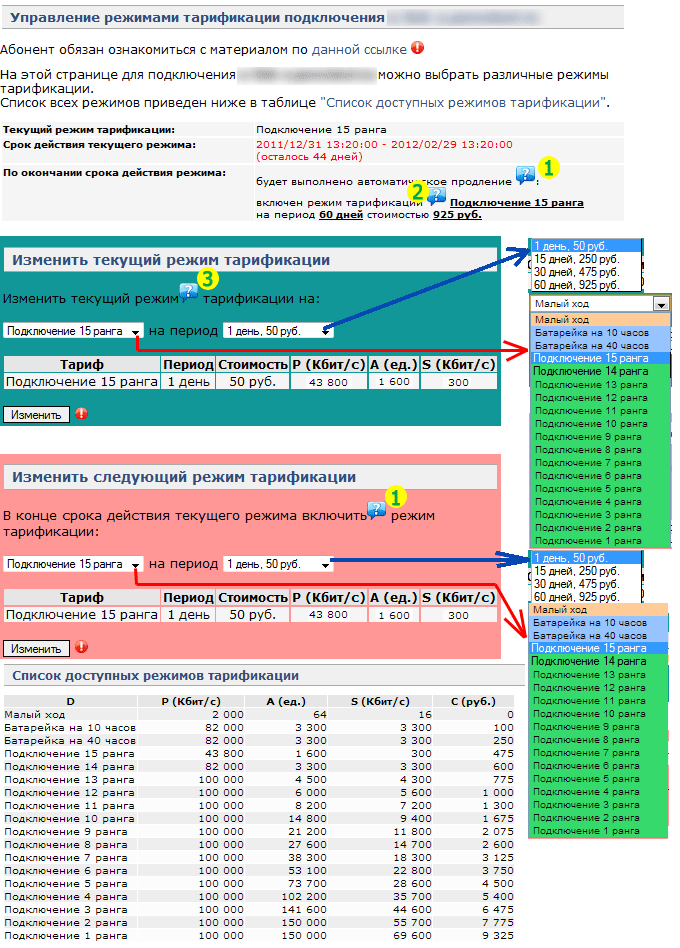Pick '30 дней, 475 руб.' in the pink section's period list
This screenshot has height=948, width=680.
tap(586, 584)
